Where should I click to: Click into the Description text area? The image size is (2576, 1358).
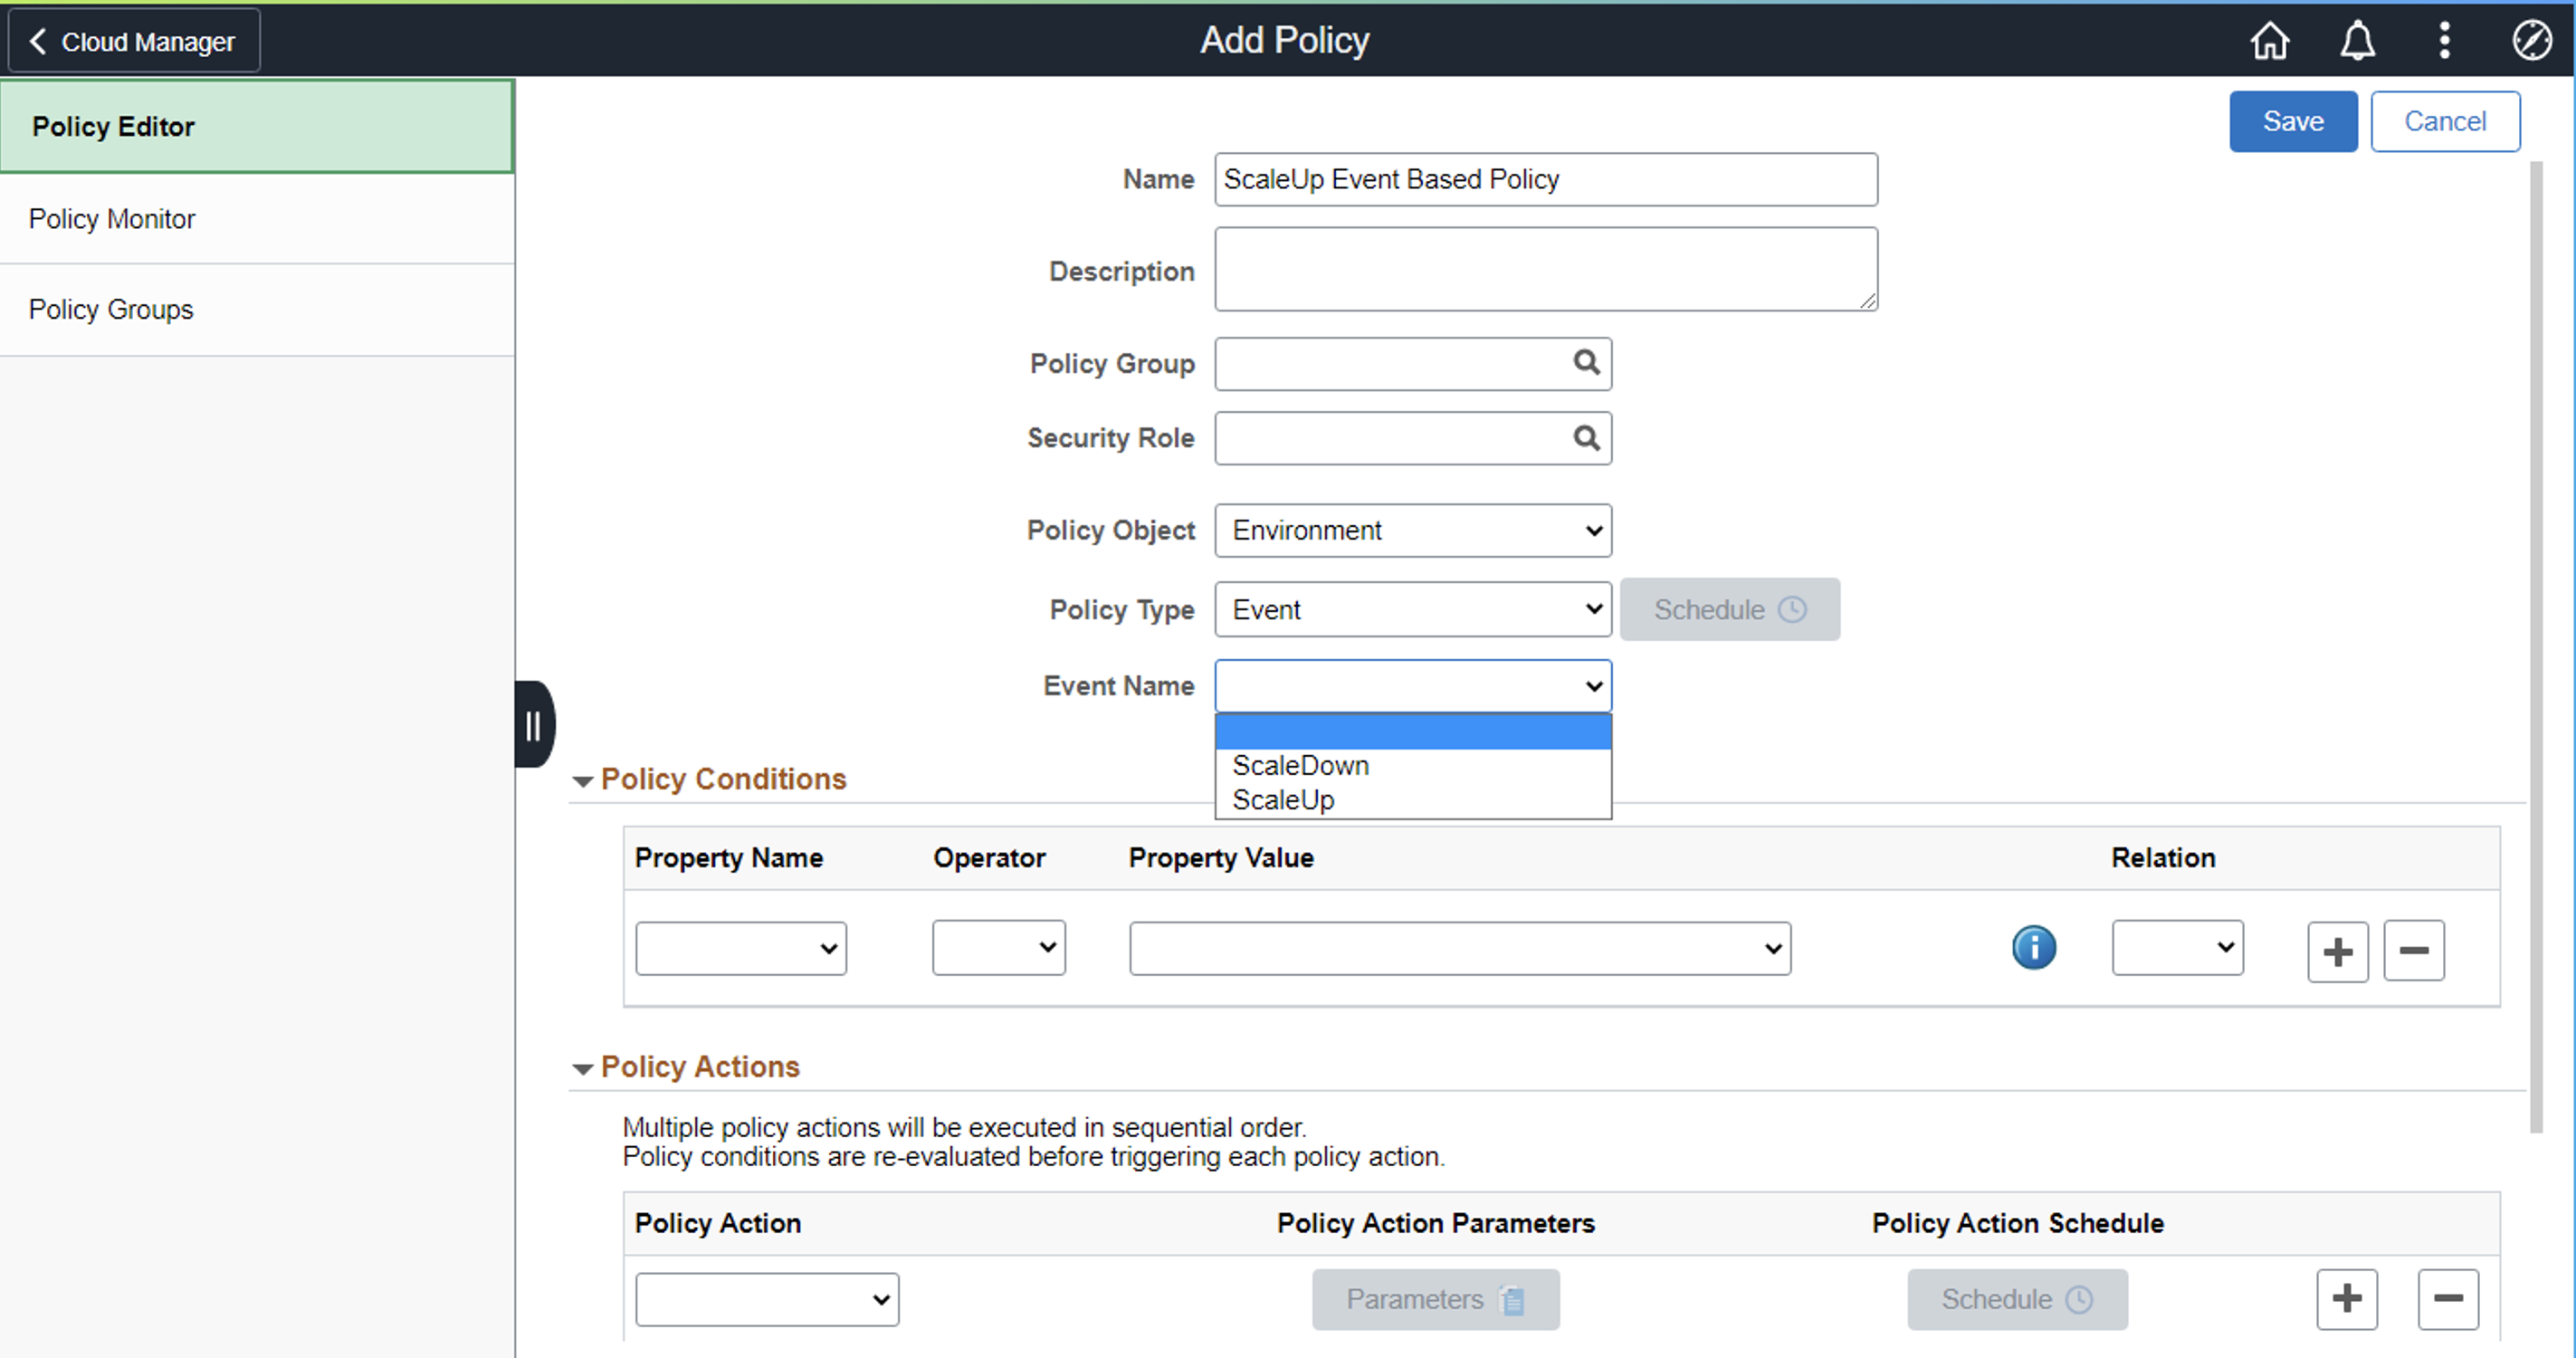[1545, 269]
